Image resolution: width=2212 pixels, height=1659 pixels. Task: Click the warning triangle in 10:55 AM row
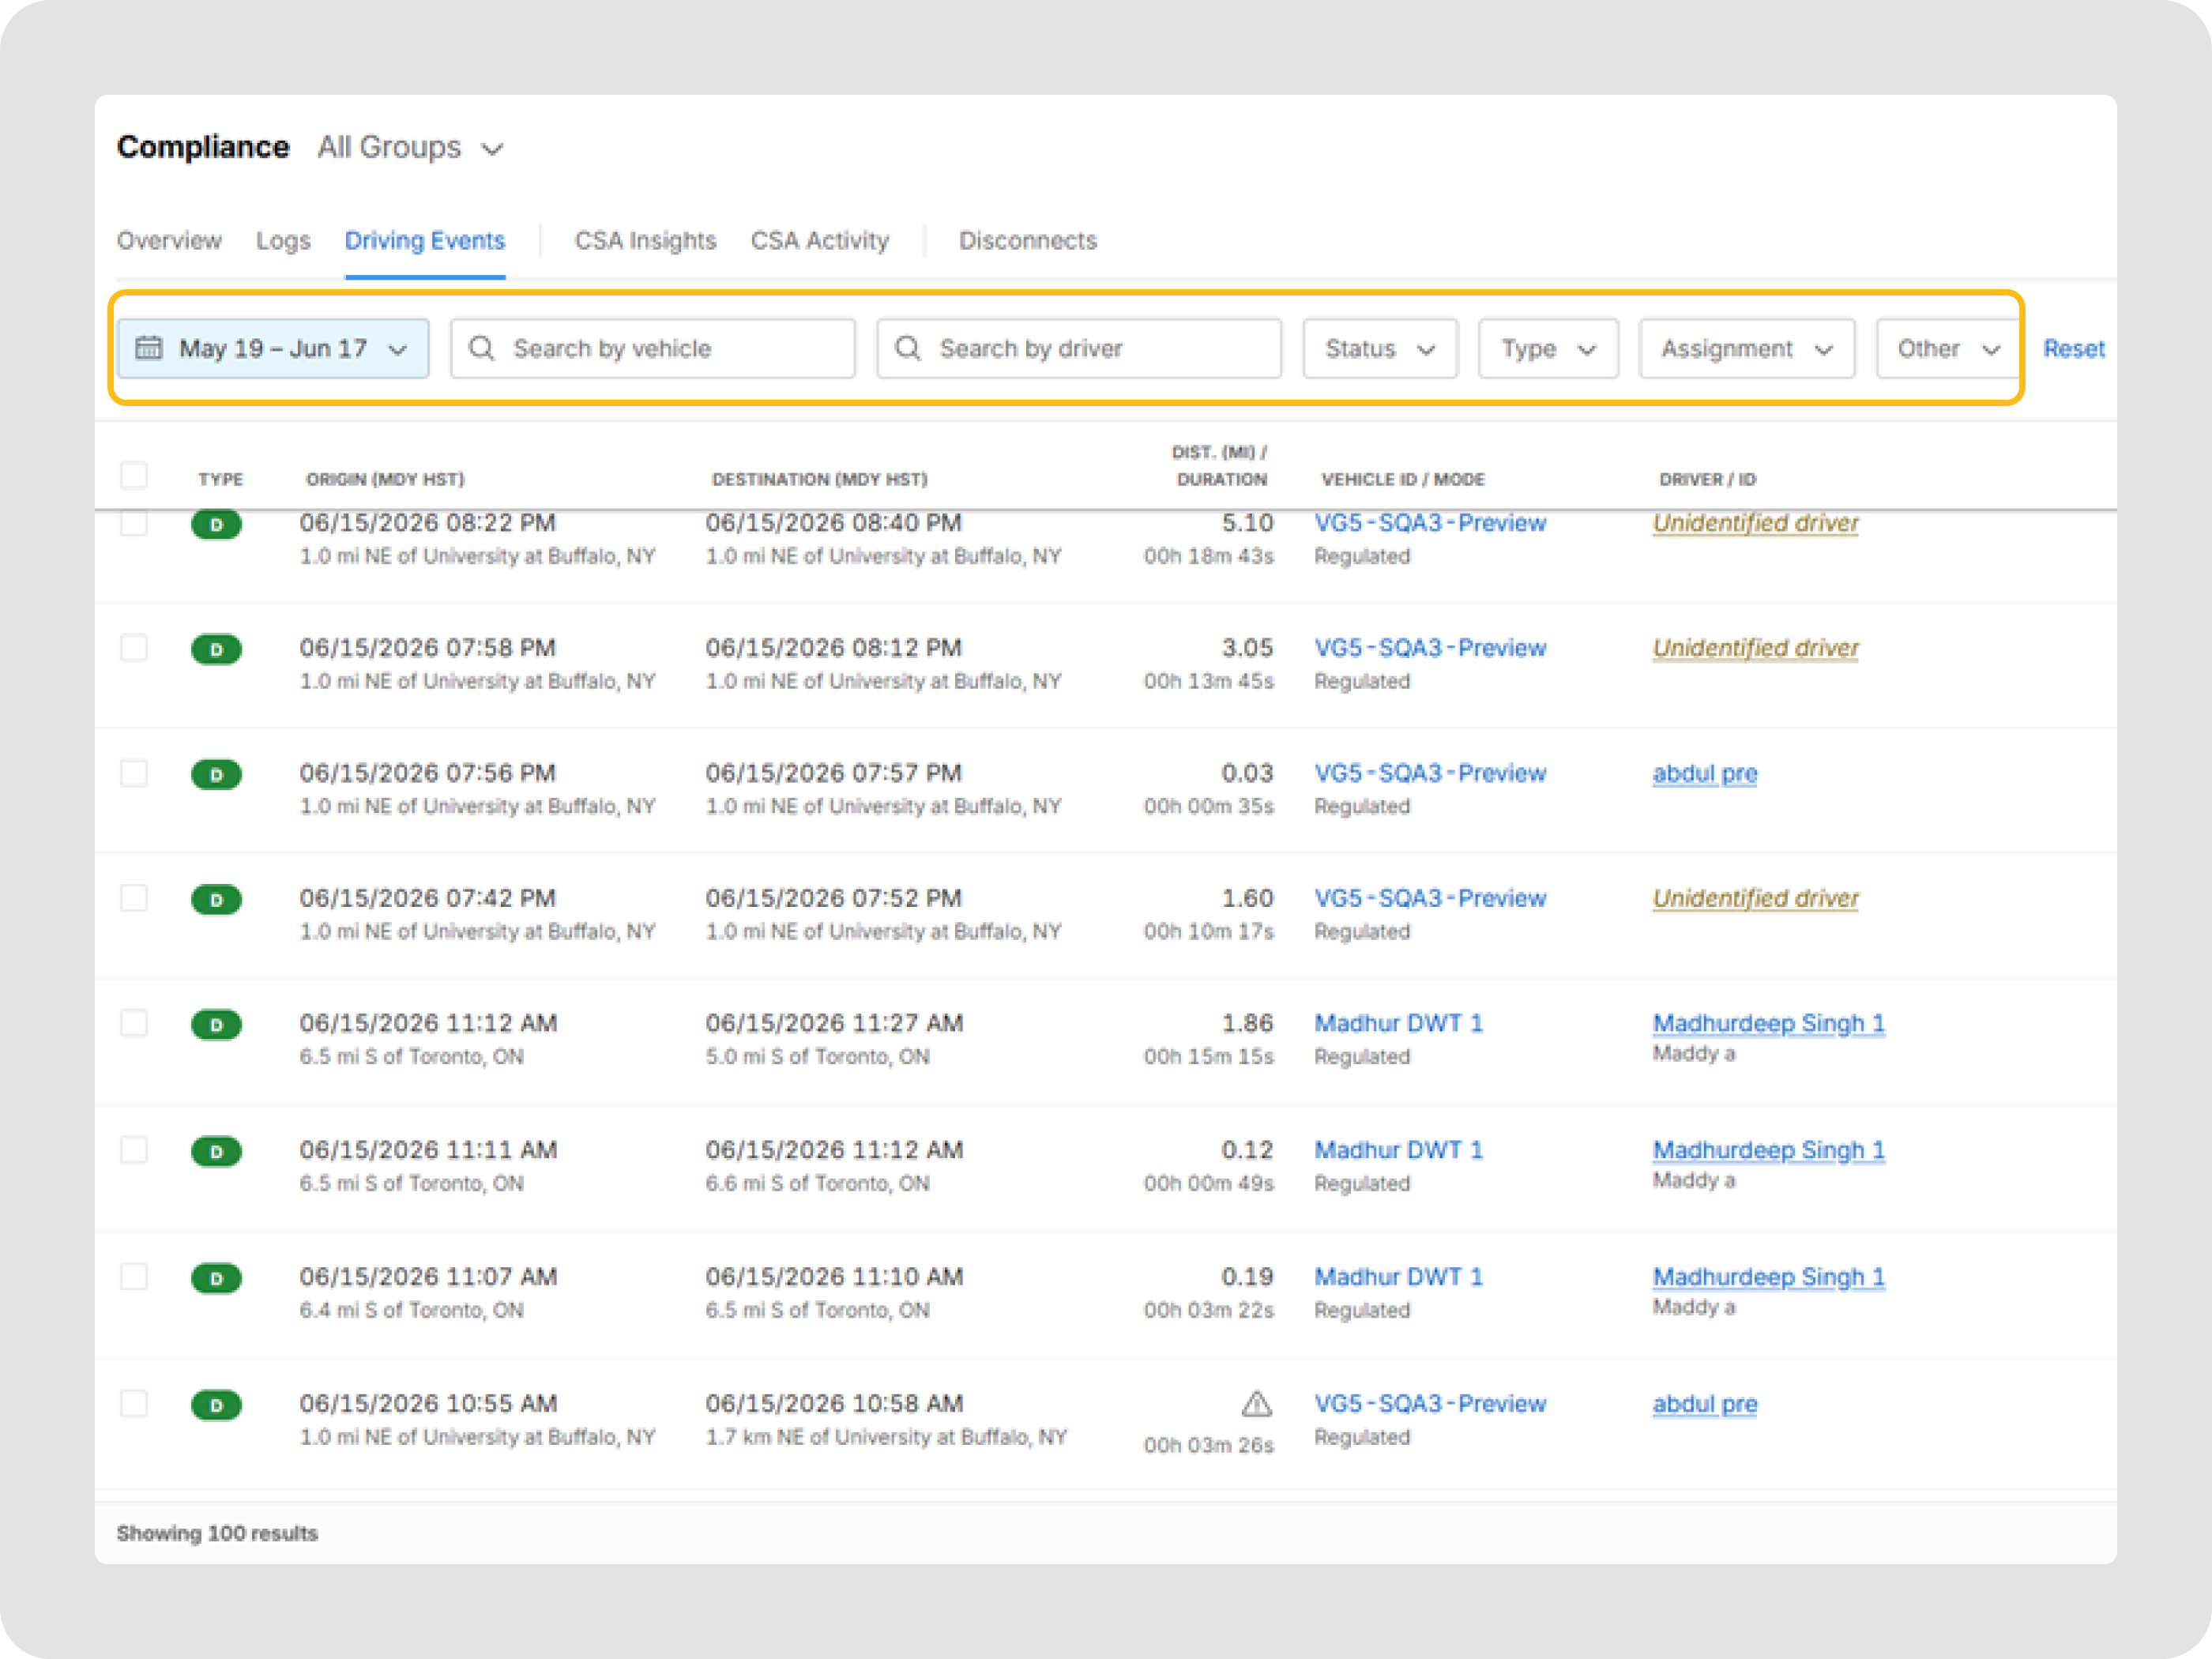(1256, 1404)
